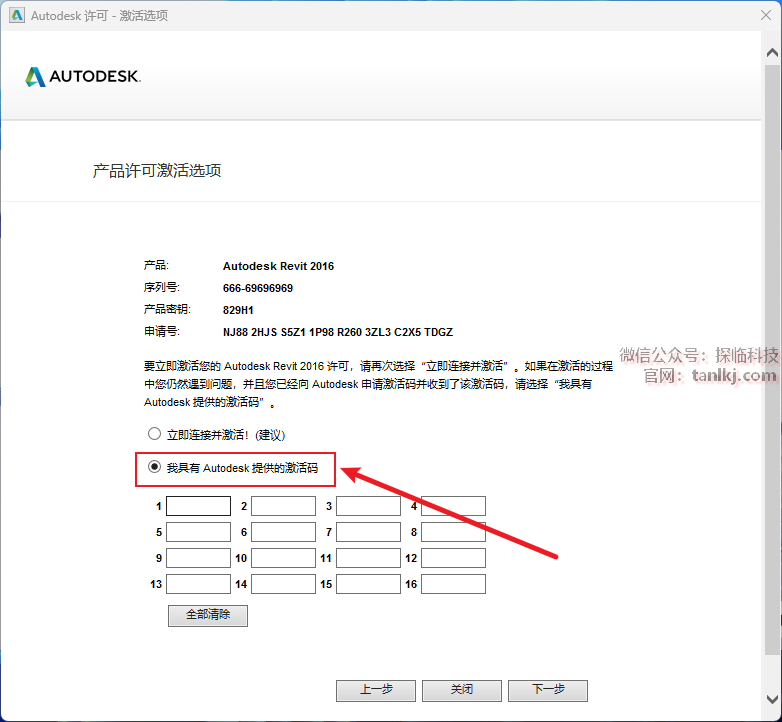The height and width of the screenshot is (722, 782).
Task: Click activation code field 11
Action: pos(369,558)
